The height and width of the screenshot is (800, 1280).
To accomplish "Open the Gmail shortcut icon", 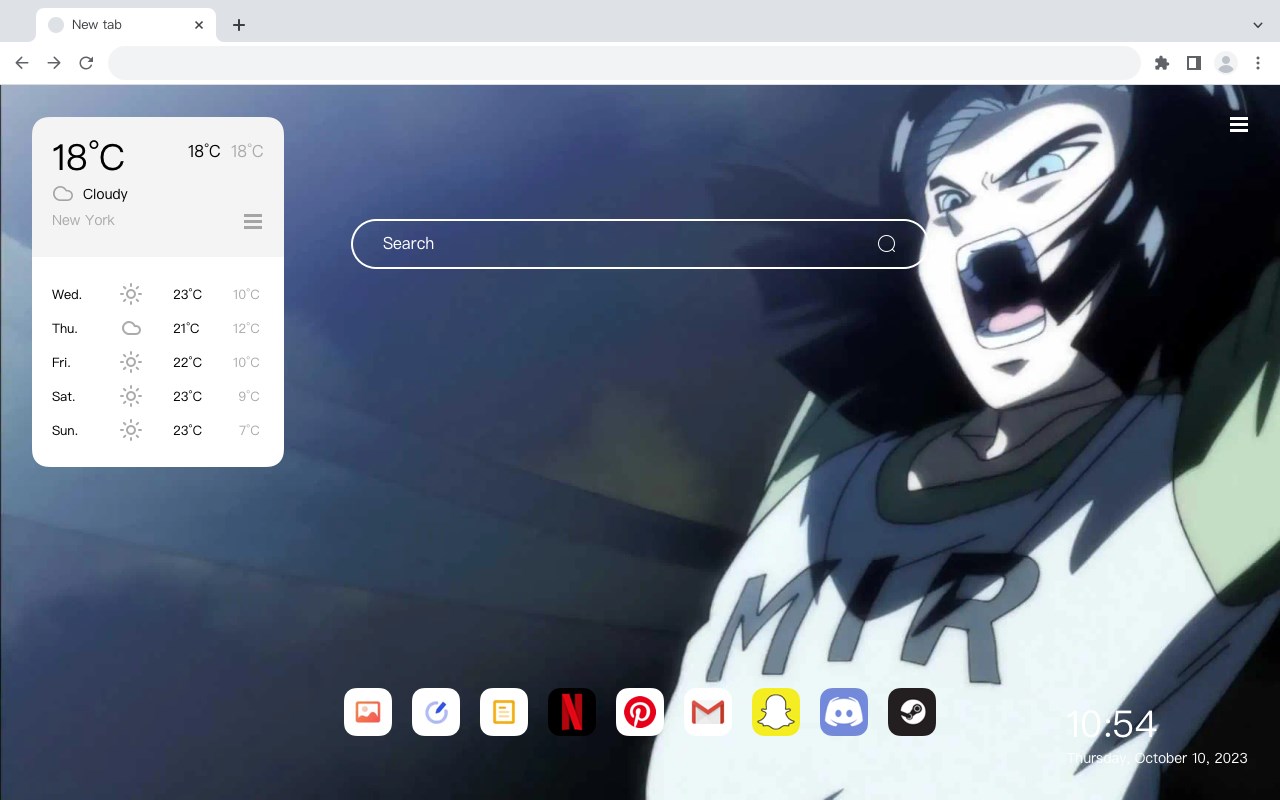I will click(708, 712).
